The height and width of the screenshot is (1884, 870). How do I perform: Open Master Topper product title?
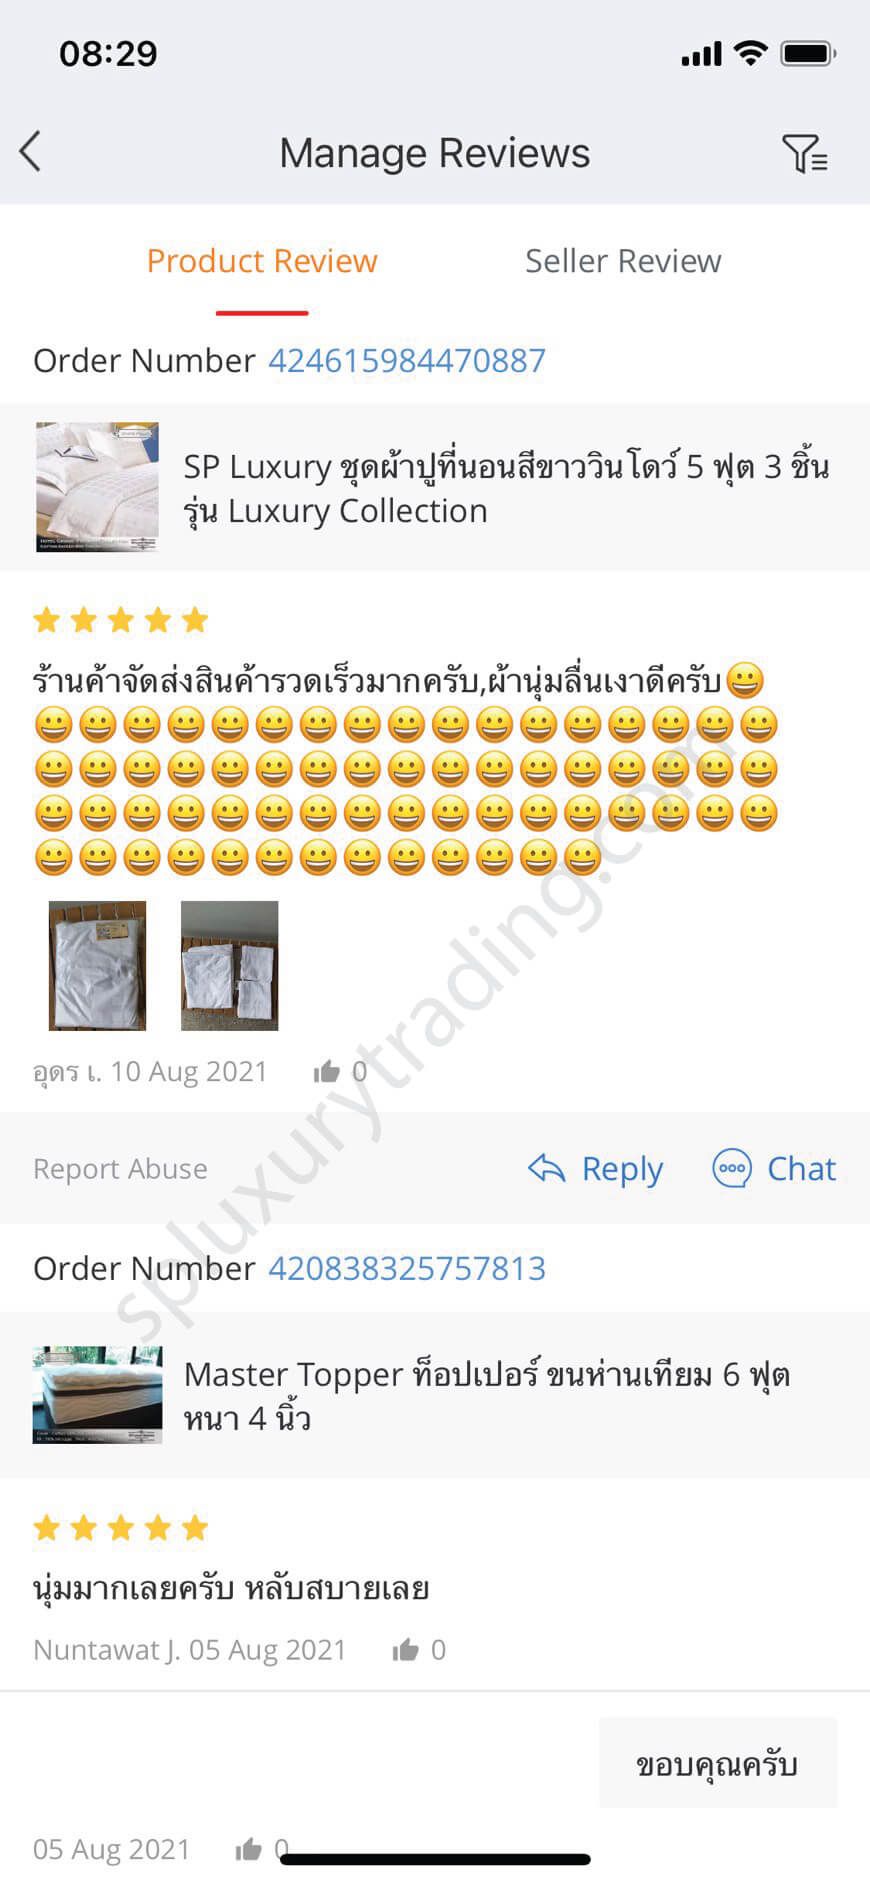click(487, 1395)
